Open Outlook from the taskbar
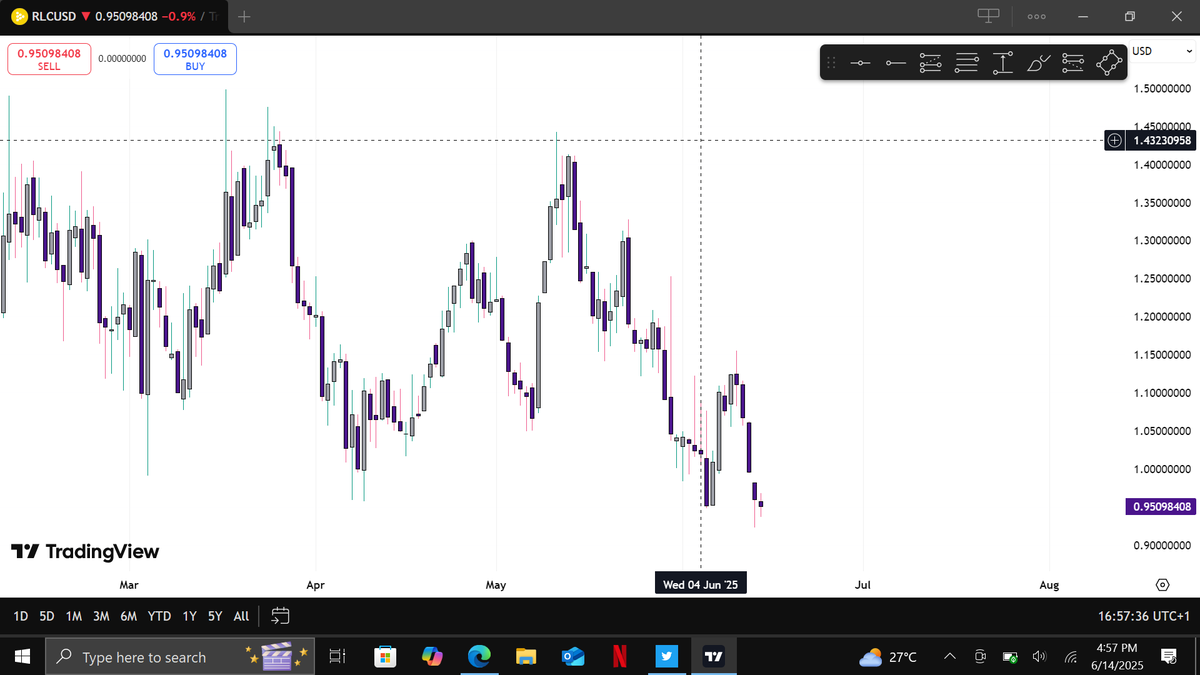 (x=573, y=657)
